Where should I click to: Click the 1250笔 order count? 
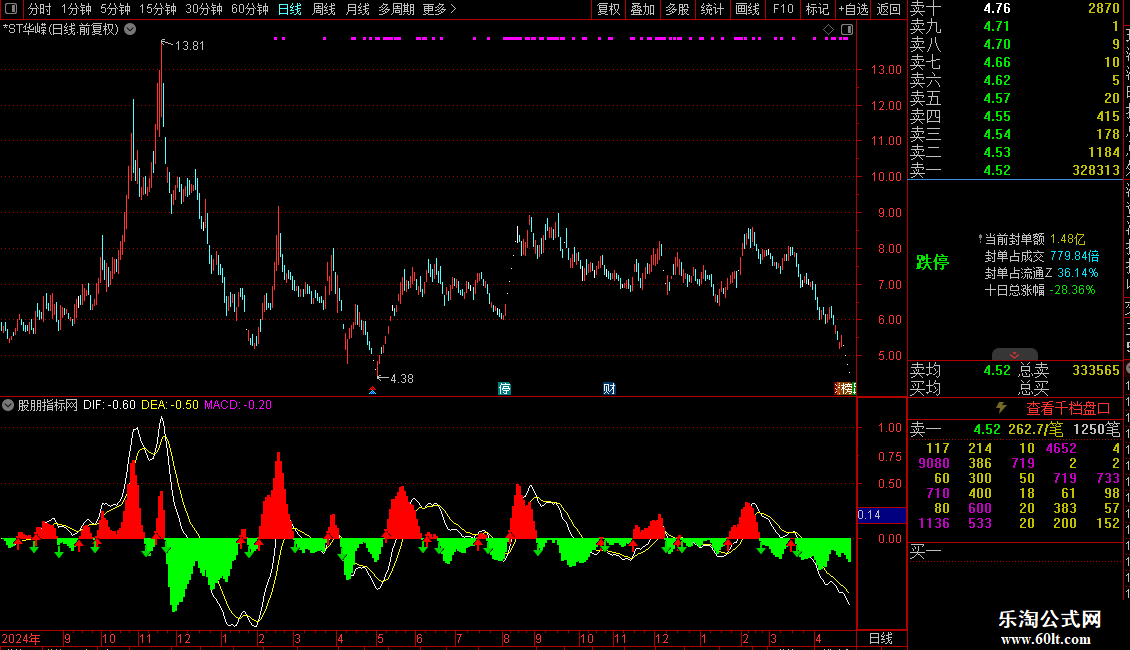(x=1096, y=429)
